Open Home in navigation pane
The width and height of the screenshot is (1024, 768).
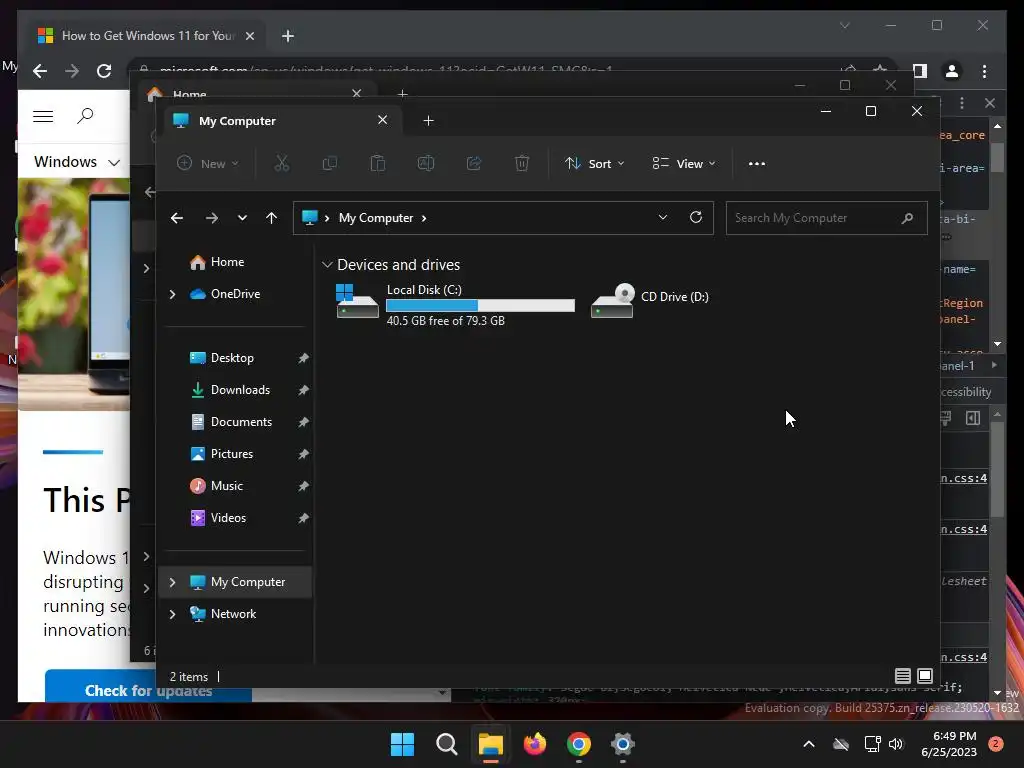tap(227, 262)
